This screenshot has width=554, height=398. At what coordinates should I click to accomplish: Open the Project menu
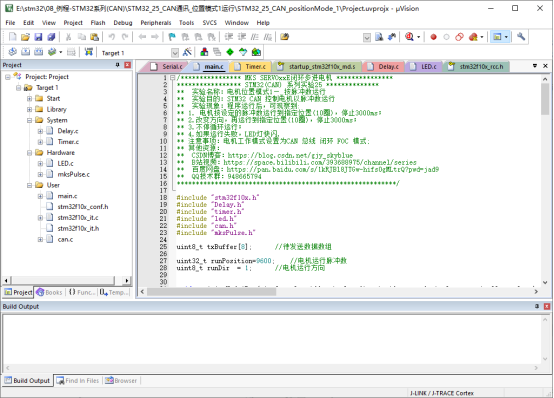pyautogui.click(x=73, y=23)
